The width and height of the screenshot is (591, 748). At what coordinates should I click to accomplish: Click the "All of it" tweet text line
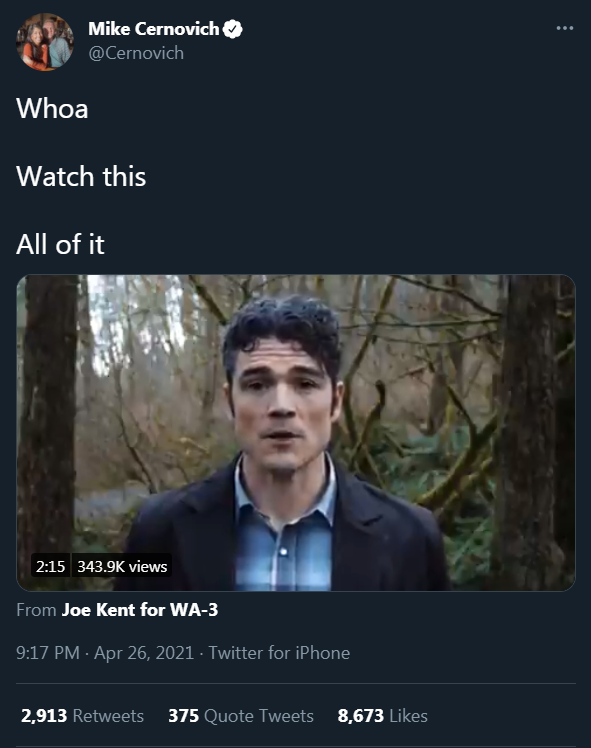(60, 244)
